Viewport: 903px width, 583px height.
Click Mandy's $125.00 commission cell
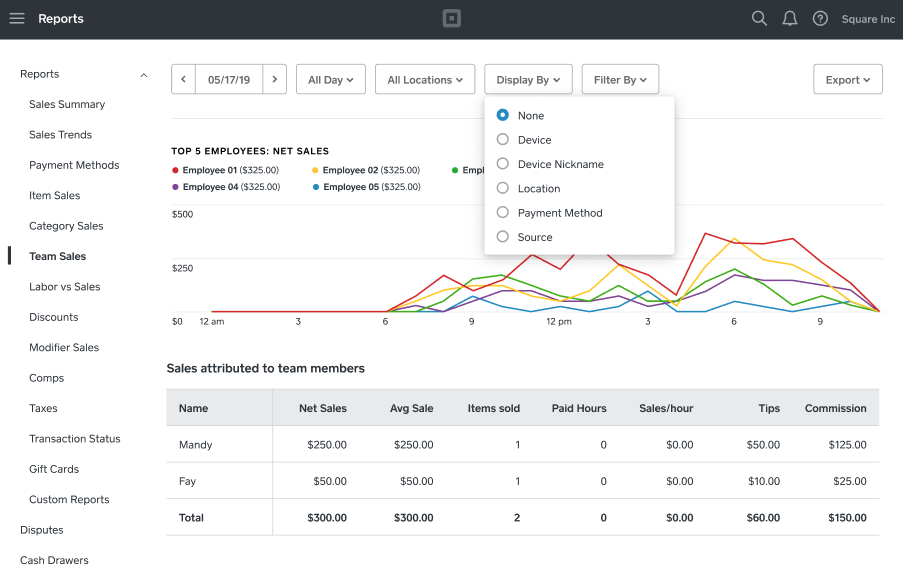[x=847, y=445]
